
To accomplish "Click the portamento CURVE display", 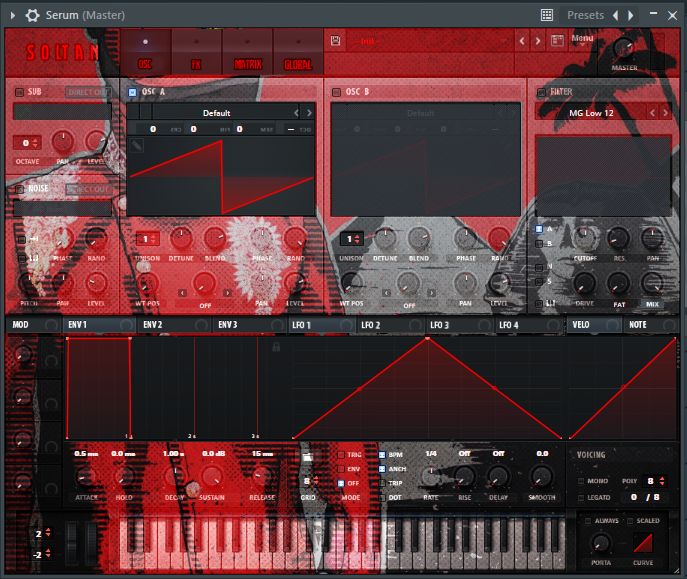I will point(643,543).
